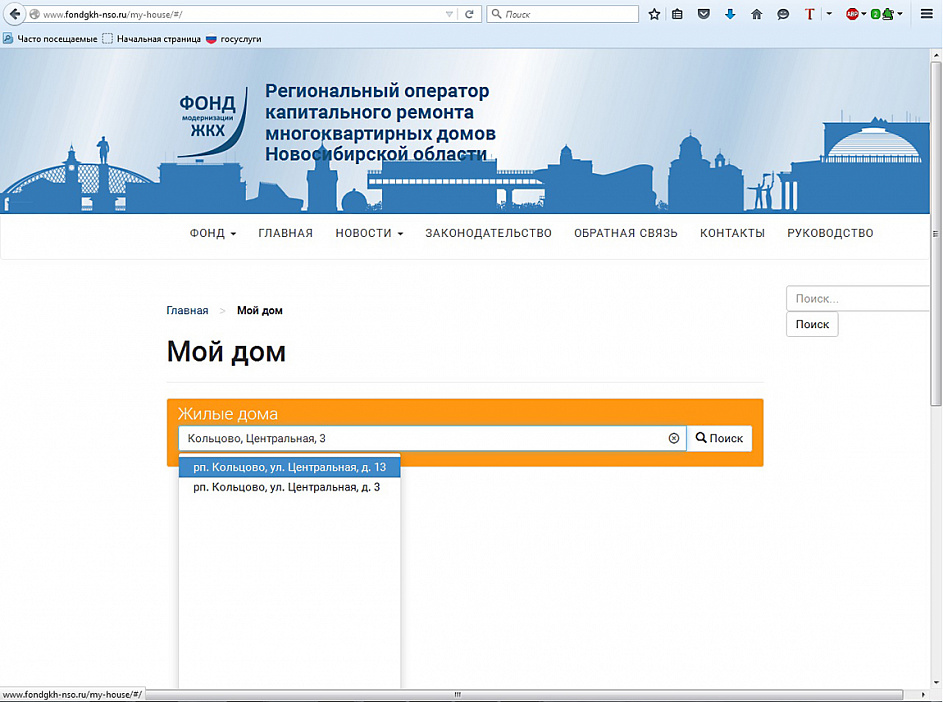The width and height of the screenshot is (943, 702).
Task: Open the Начальная страница bookmark
Action: pos(152,39)
